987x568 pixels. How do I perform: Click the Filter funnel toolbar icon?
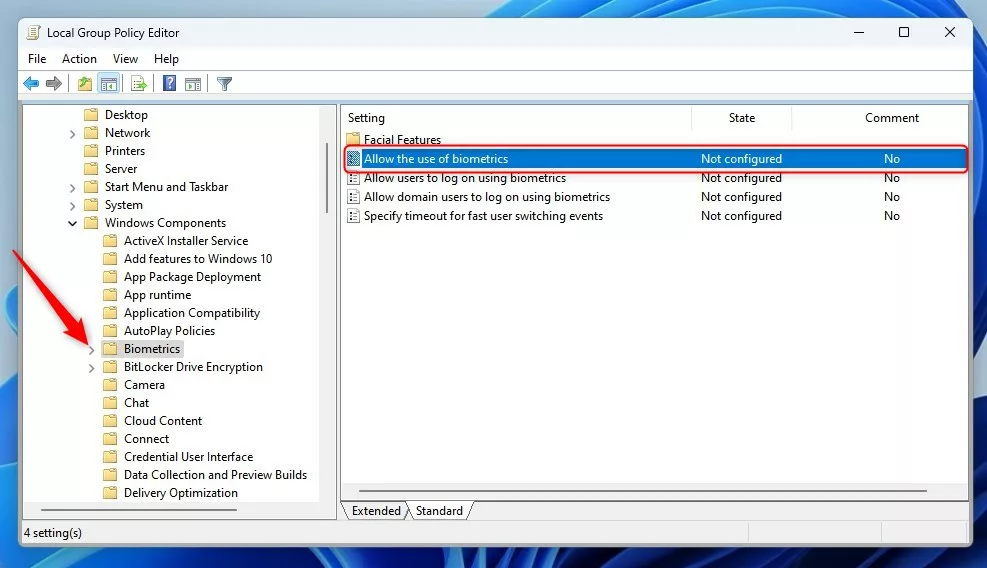pyautogui.click(x=224, y=83)
